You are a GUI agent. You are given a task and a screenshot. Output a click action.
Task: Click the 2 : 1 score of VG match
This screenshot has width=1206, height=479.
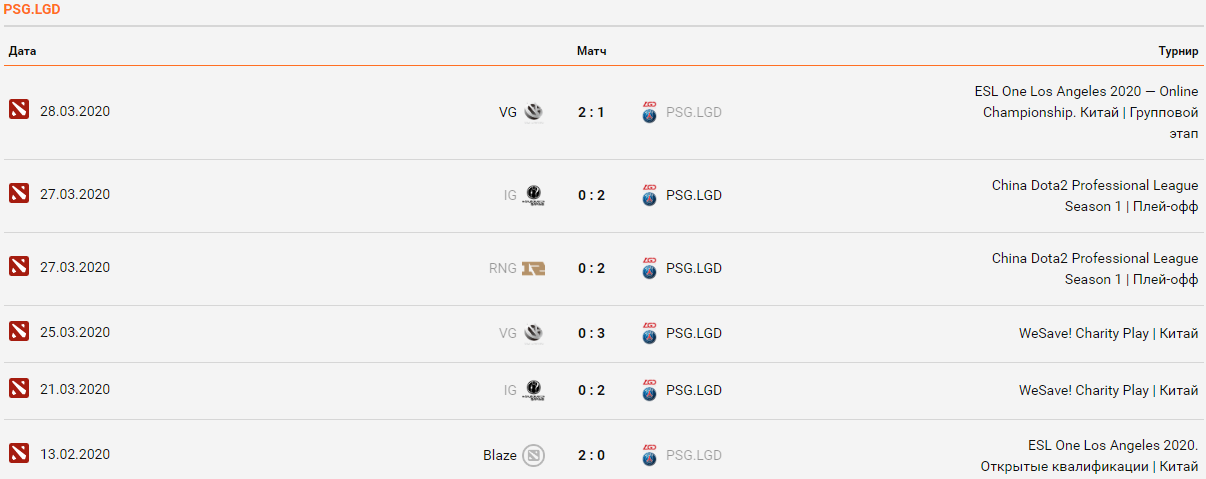[x=591, y=112]
